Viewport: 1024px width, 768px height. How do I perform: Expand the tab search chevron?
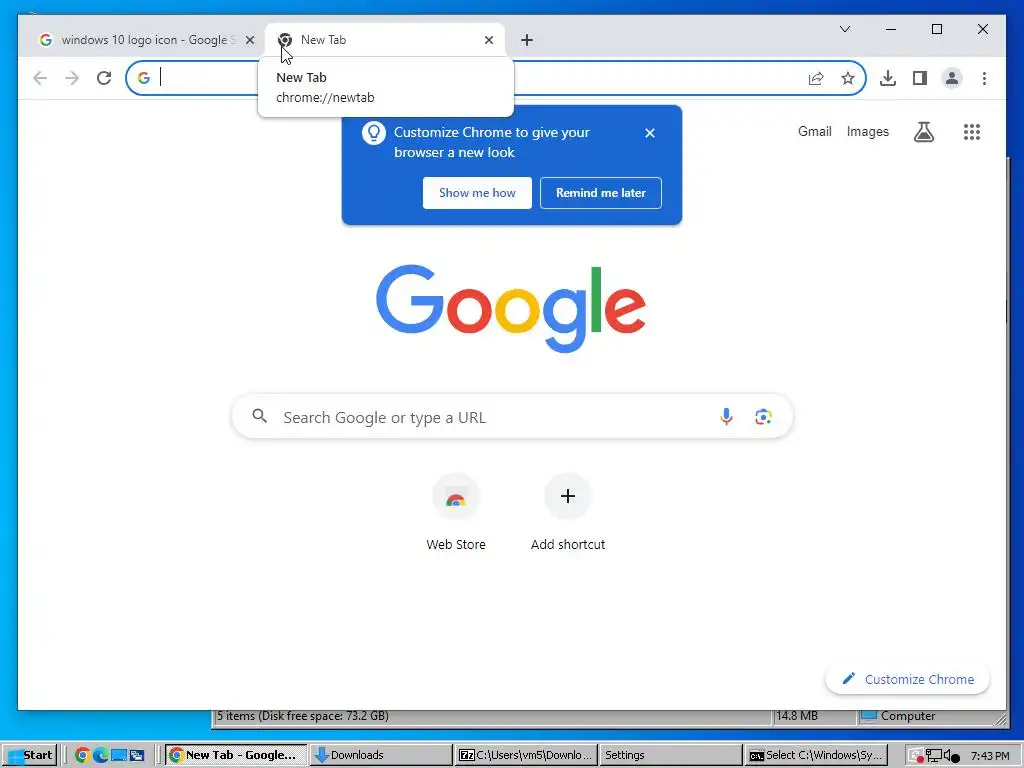[x=844, y=29]
